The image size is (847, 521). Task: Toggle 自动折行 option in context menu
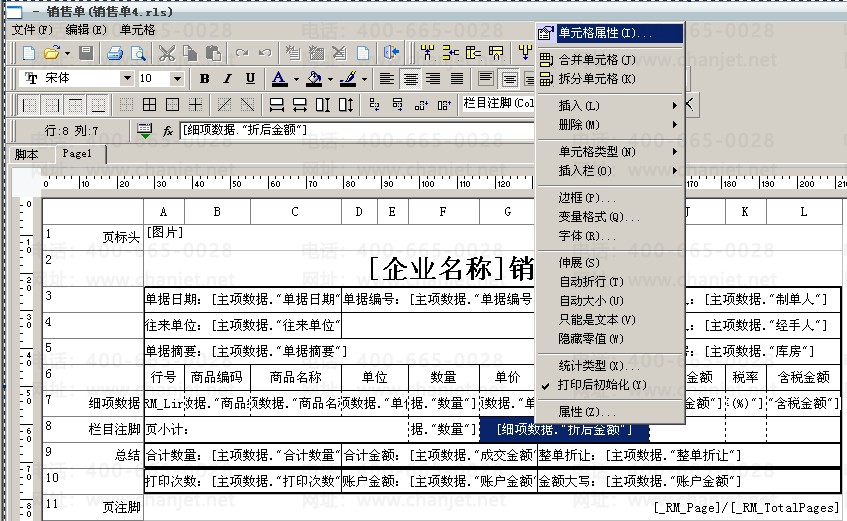[591, 282]
